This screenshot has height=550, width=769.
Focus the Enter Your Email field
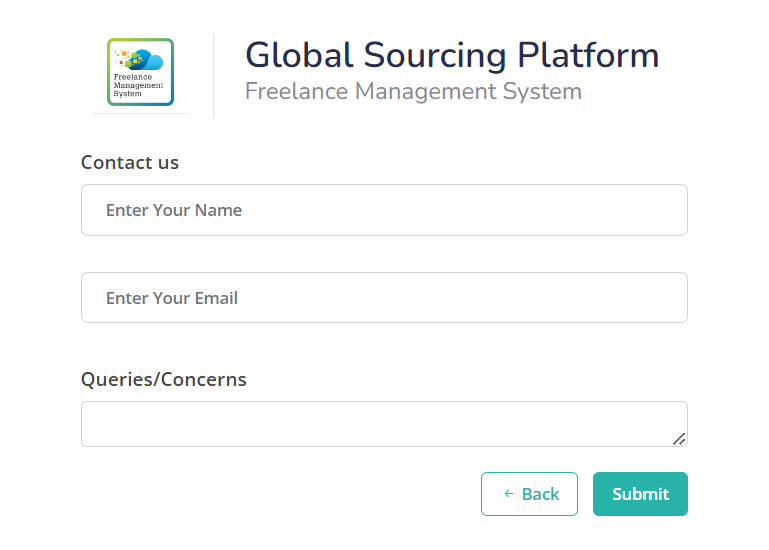click(384, 298)
